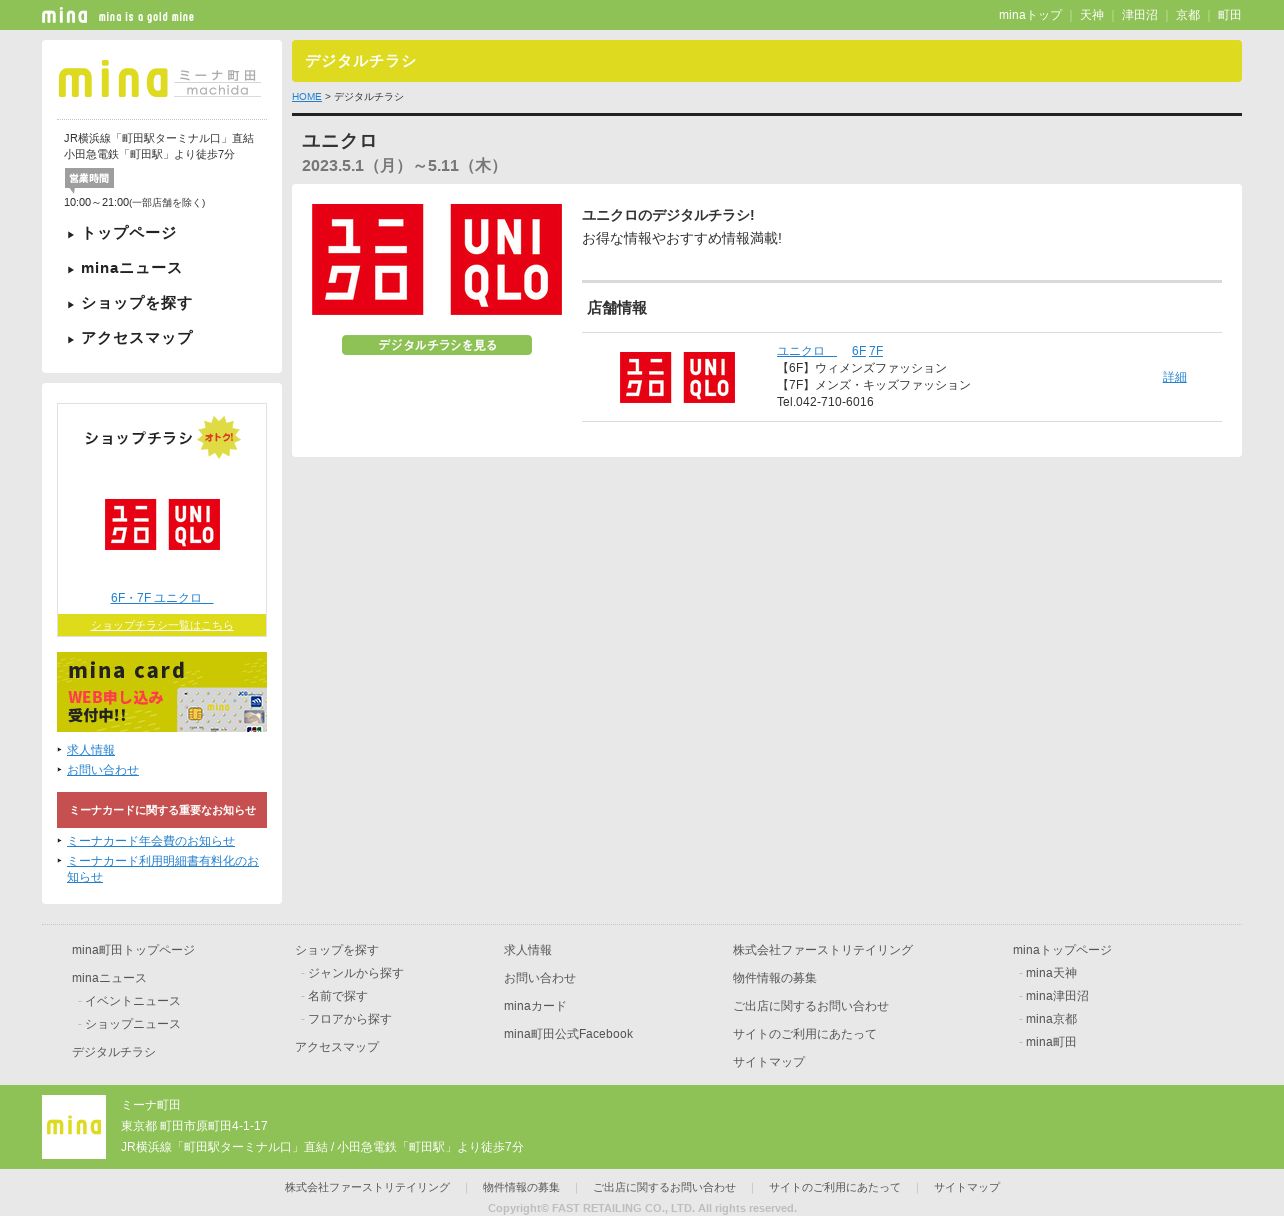1284x1216 pixels.
Task: Click ショップニュース in footer
Action: point(133,1024)
